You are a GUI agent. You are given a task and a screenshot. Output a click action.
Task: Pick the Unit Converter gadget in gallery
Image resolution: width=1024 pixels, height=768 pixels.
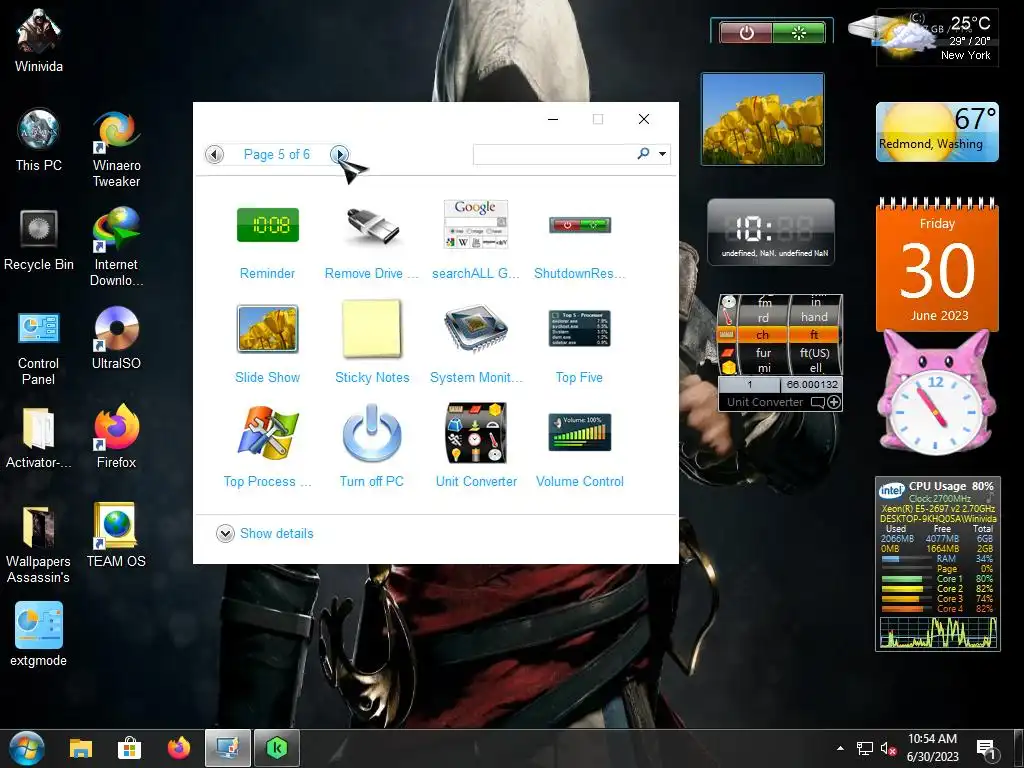click(x=475, y=432)
